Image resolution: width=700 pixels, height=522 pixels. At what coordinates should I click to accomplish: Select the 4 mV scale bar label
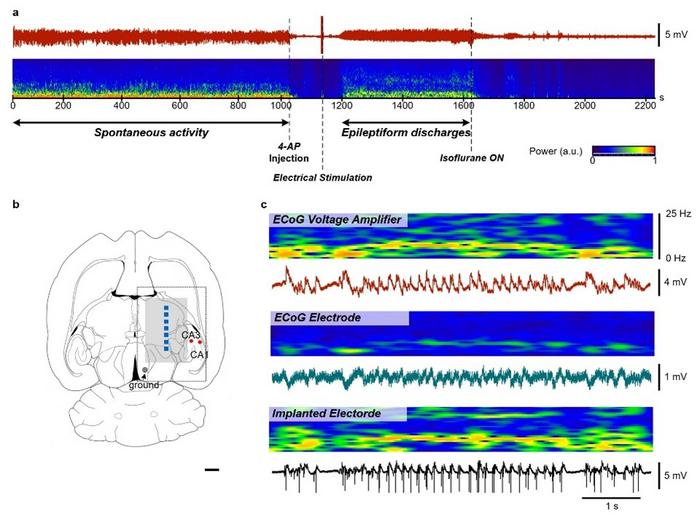click(676, 283)
